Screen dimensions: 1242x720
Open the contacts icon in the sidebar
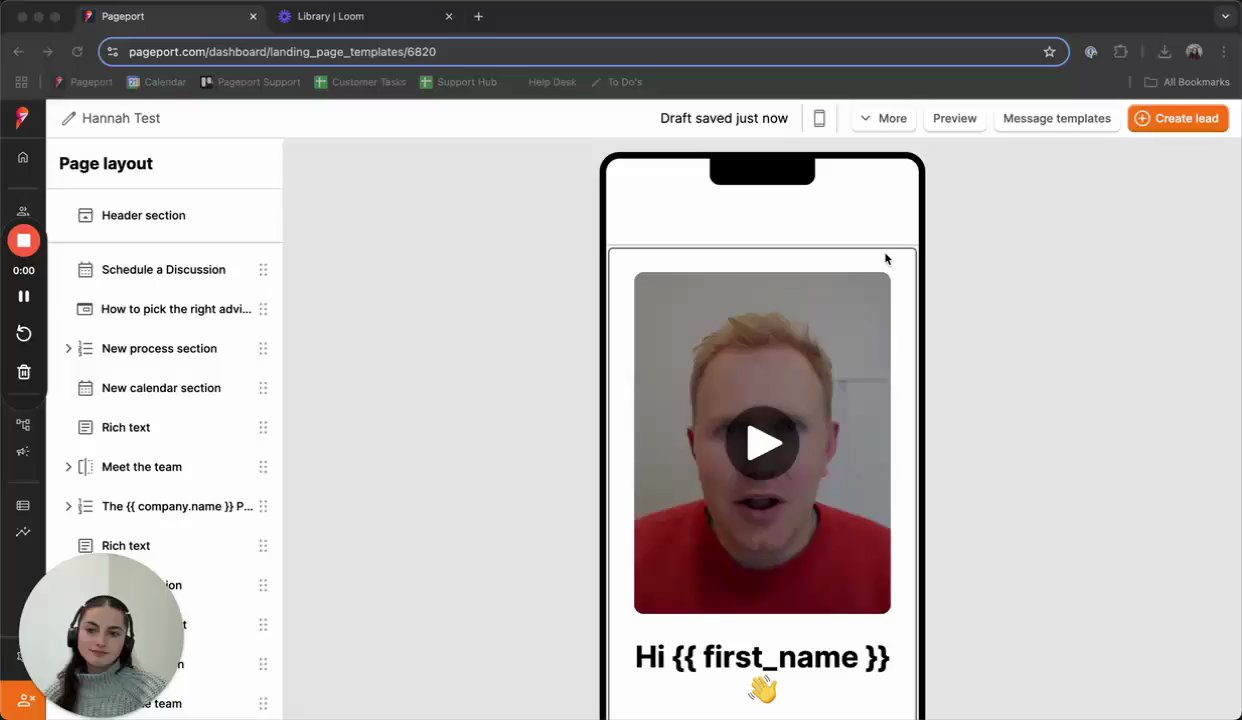pyautogui.click(x=23, y=211)
